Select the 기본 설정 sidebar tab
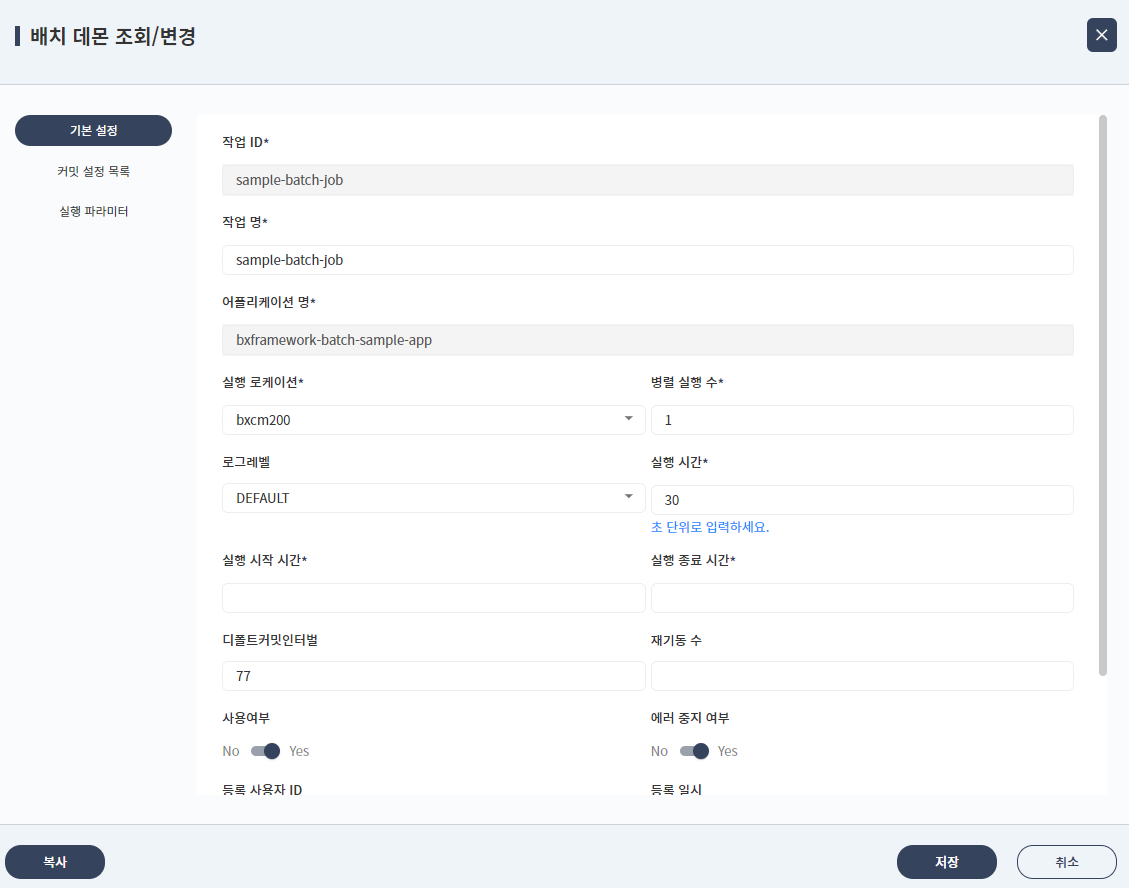1129x888 pixels. coord(93,130)
